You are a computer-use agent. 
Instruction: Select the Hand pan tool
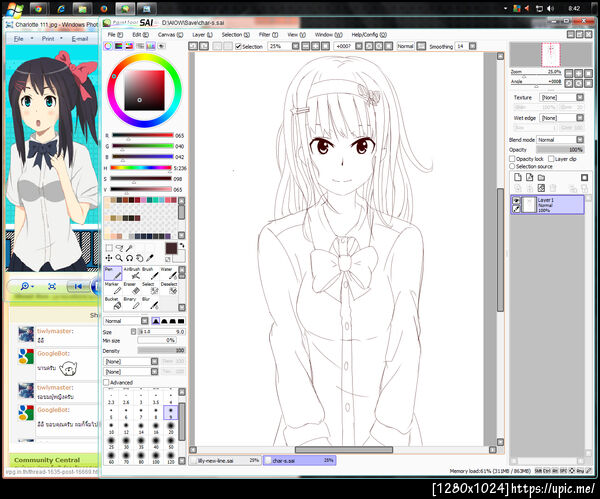[x=140, y=258]
